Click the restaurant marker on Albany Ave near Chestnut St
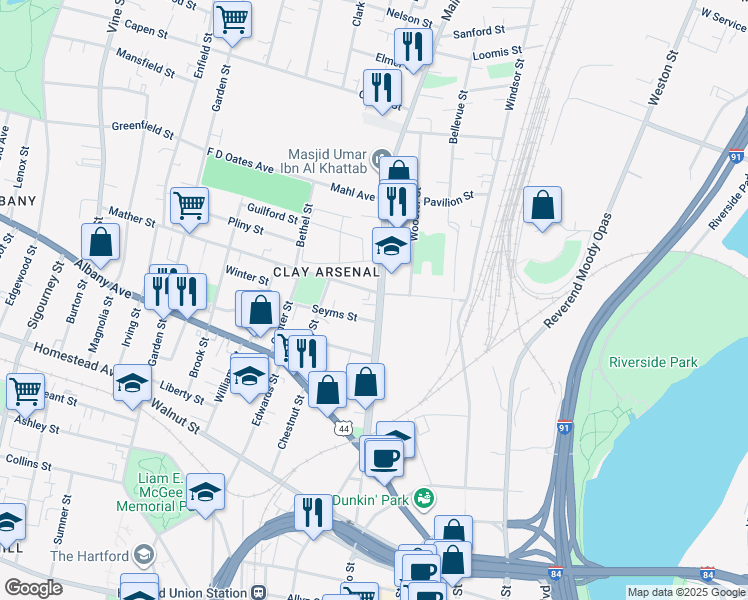Image resolution: width=748 pixels, height=600 pixels. pos(308,353)
